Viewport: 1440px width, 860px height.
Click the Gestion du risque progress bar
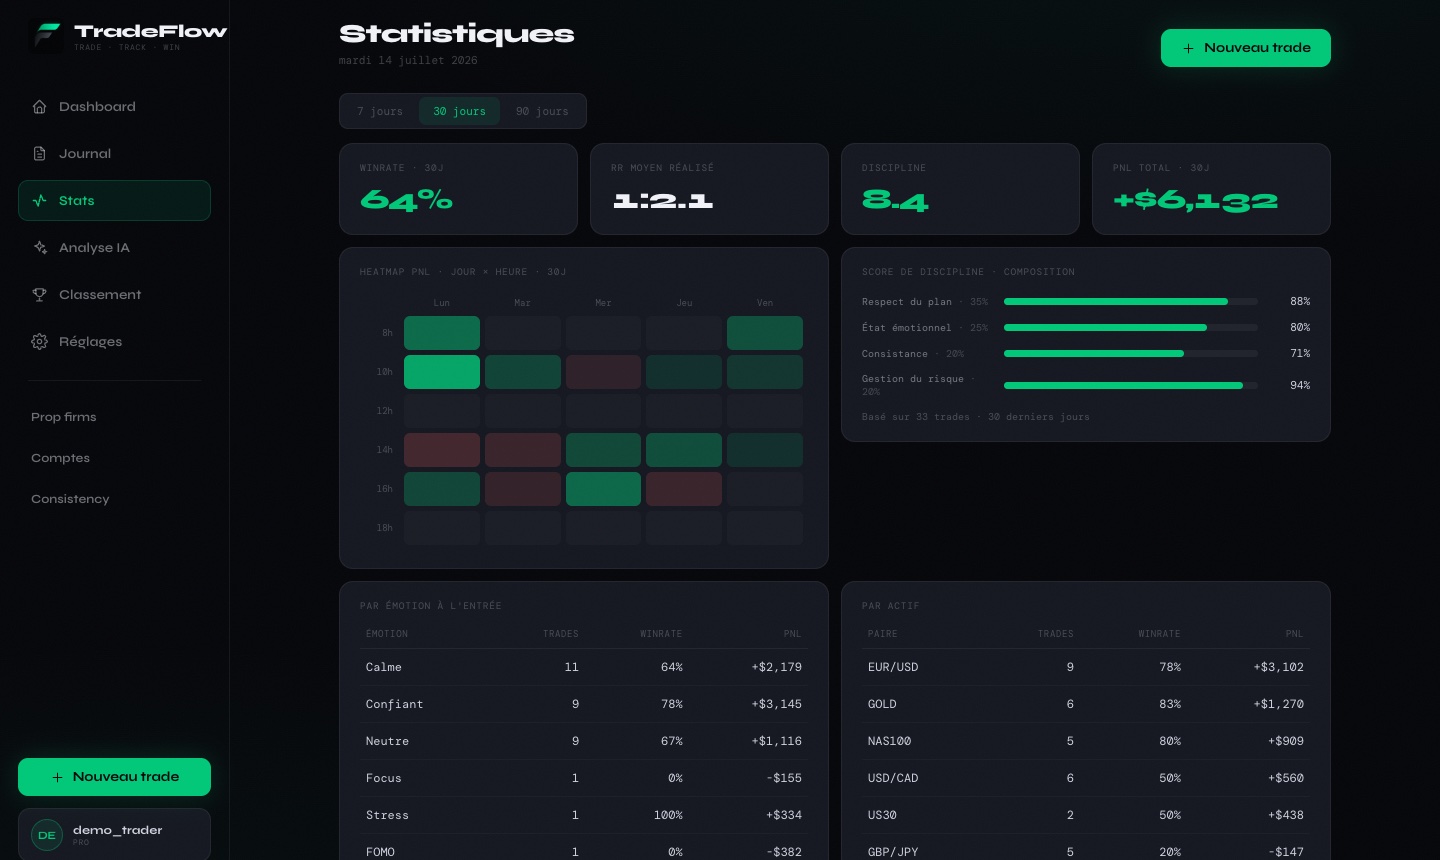click(x=1131, y=385)
